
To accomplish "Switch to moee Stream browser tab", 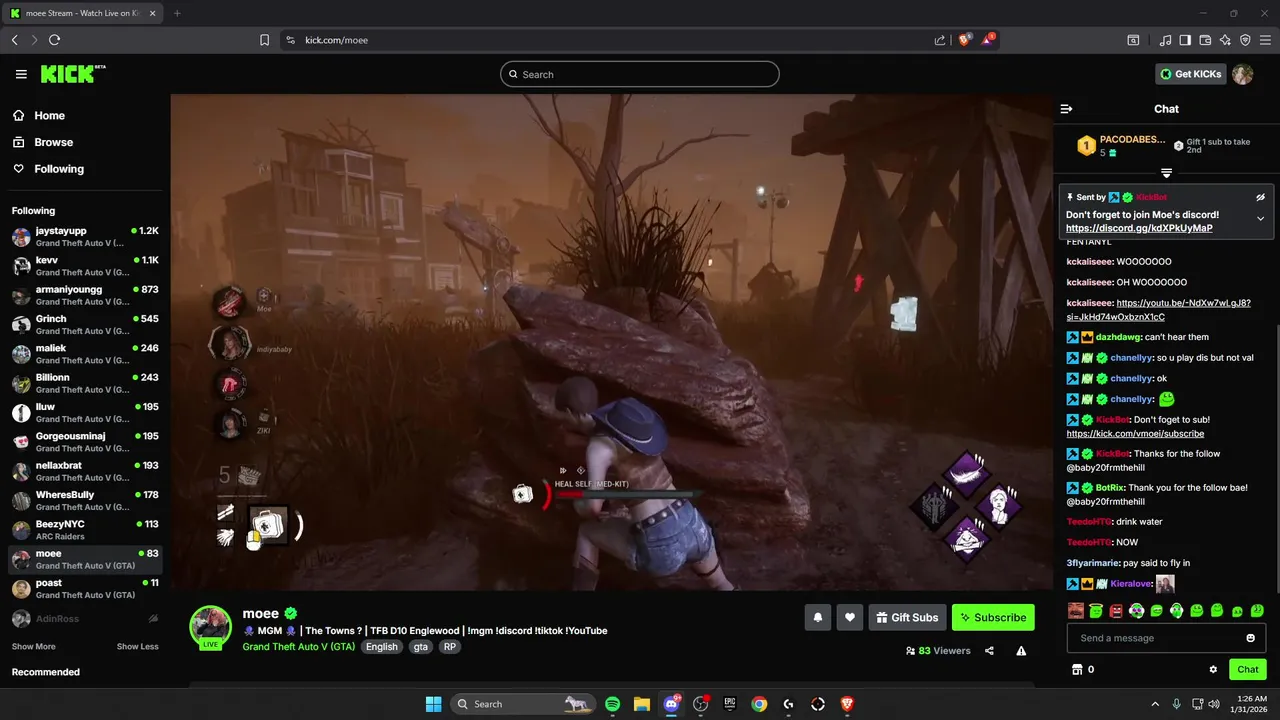I will [82, 13].
